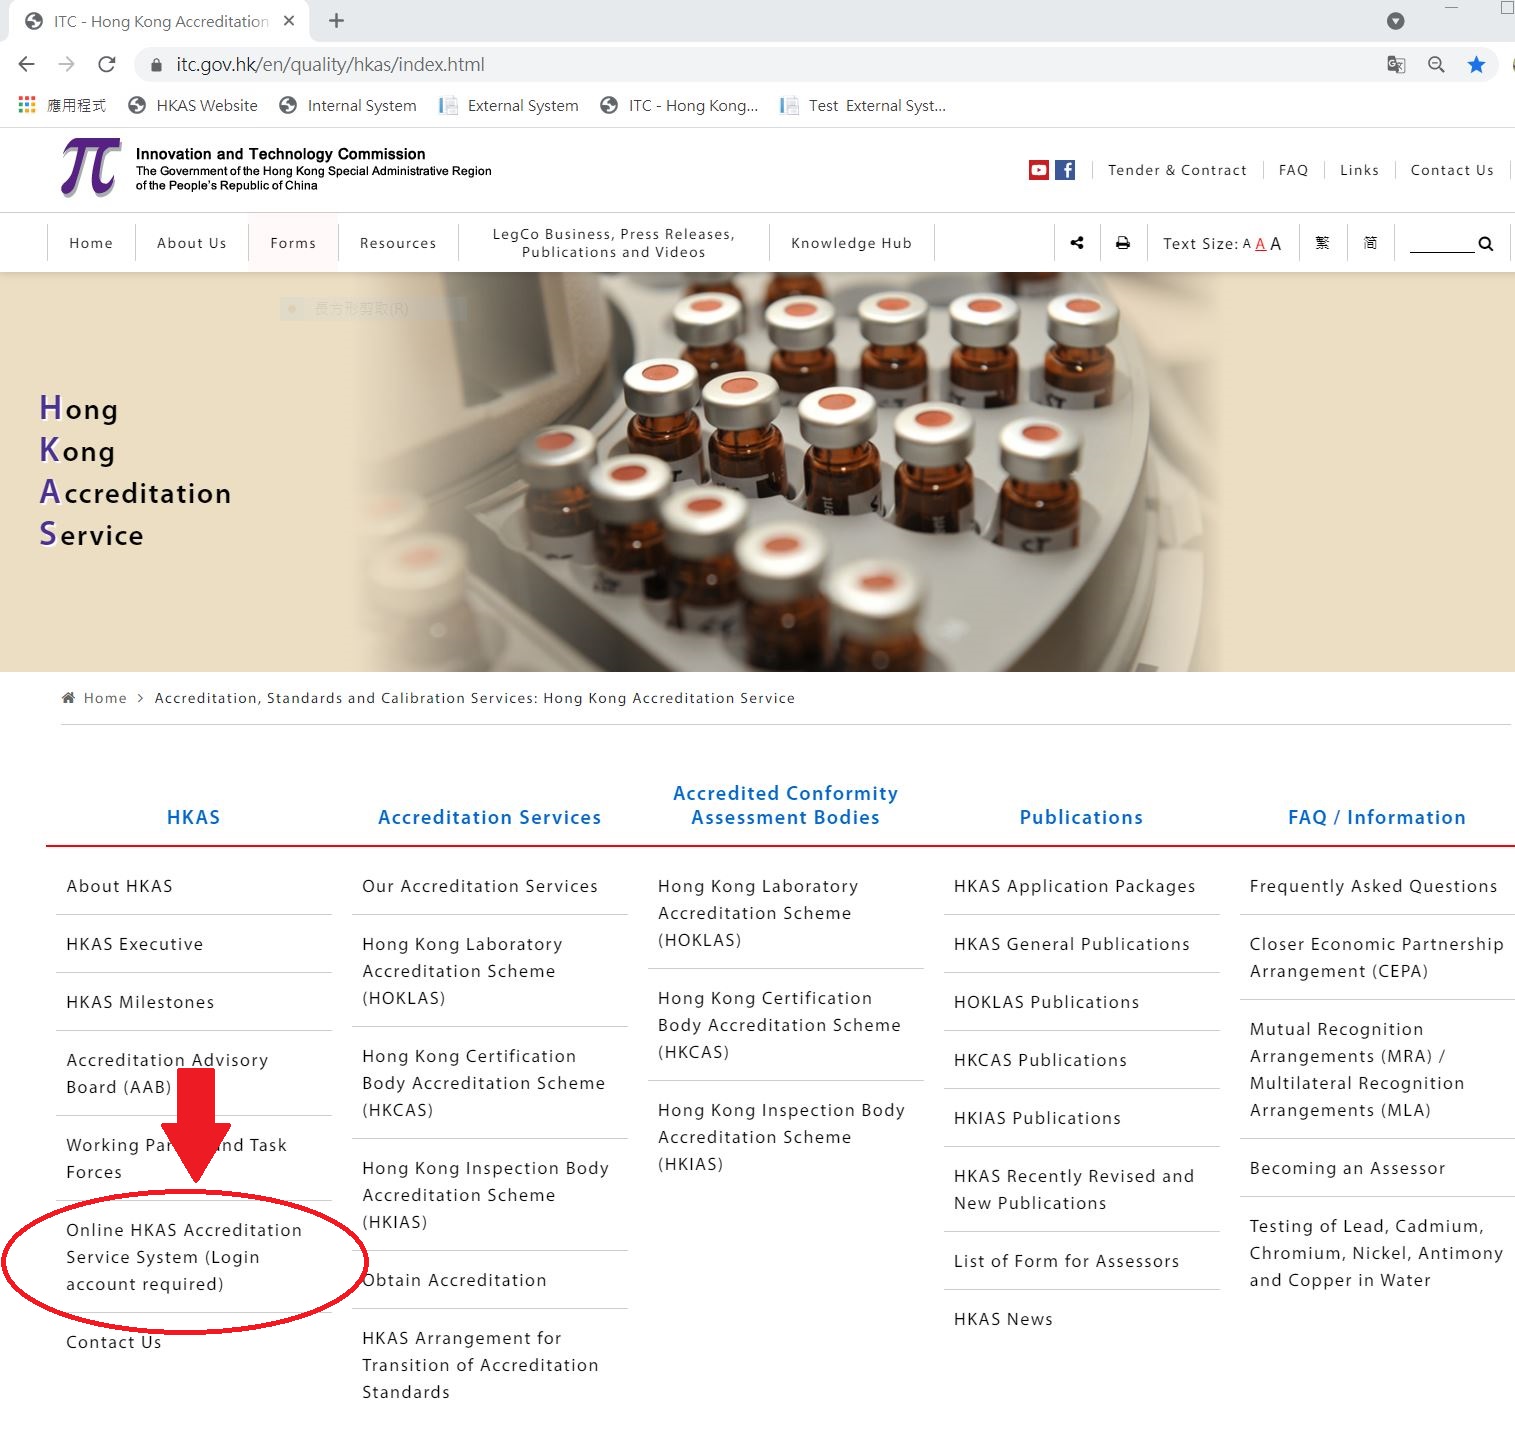Viewport: 1515px width, 1434px height.
Task: Open HOKLAS under Accredited Conformity Assessment Bodies
Action: (x=757, y=913)
